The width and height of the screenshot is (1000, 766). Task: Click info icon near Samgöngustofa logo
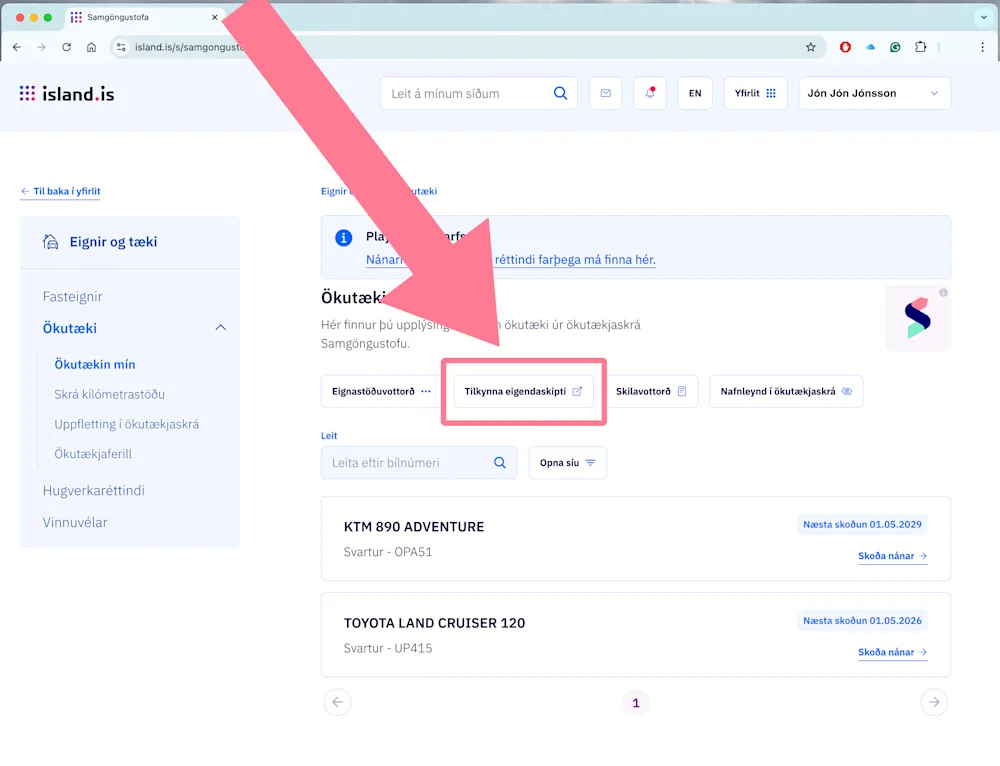pos(943,292)
